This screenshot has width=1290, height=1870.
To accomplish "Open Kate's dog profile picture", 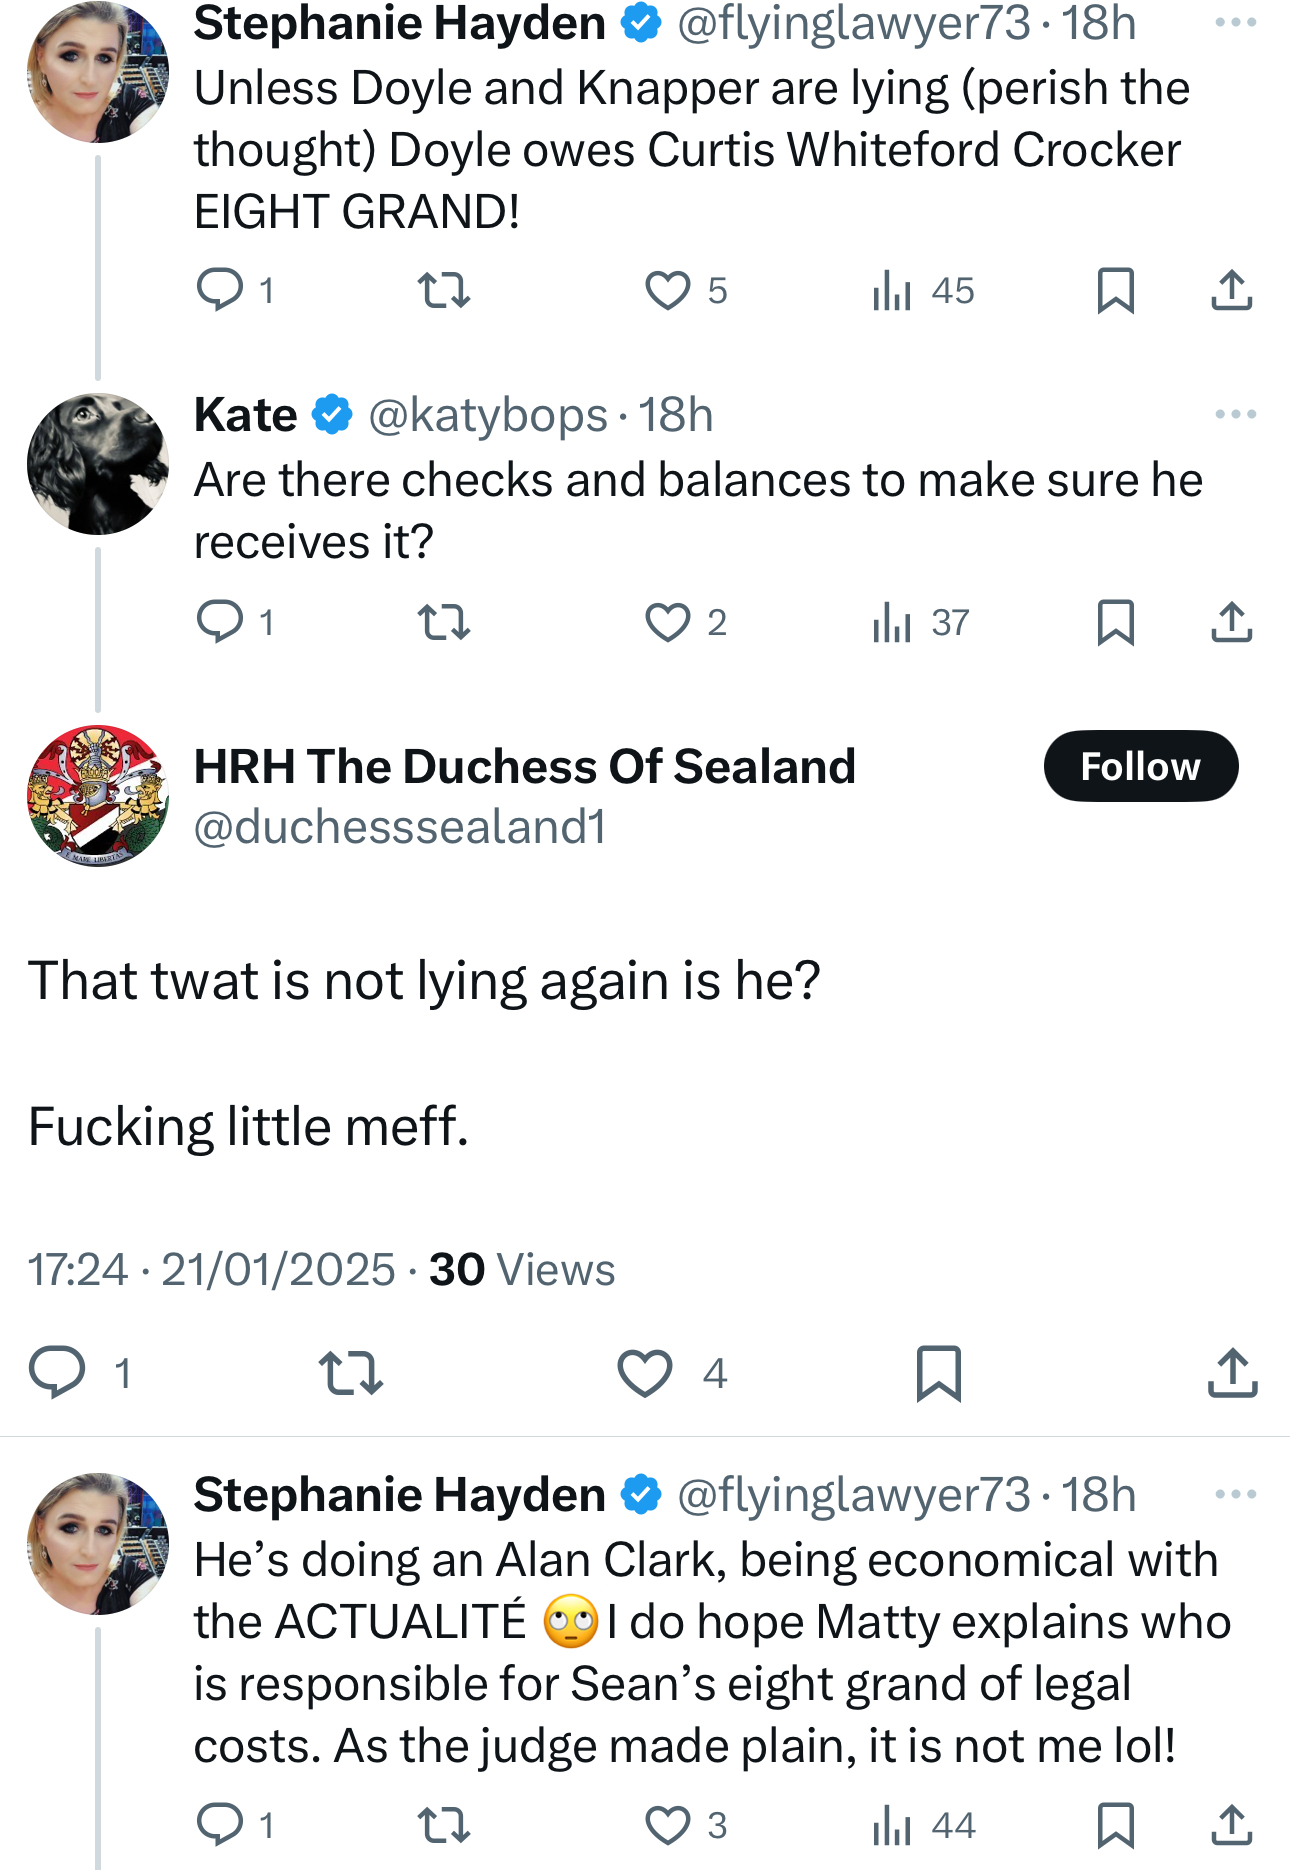I will point(97,464).
